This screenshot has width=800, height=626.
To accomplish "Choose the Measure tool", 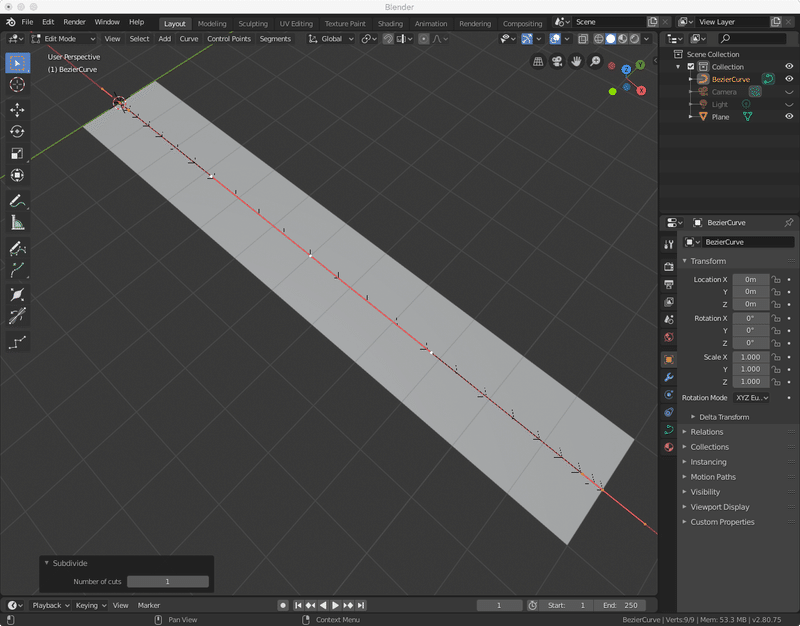I will (17, 223).
